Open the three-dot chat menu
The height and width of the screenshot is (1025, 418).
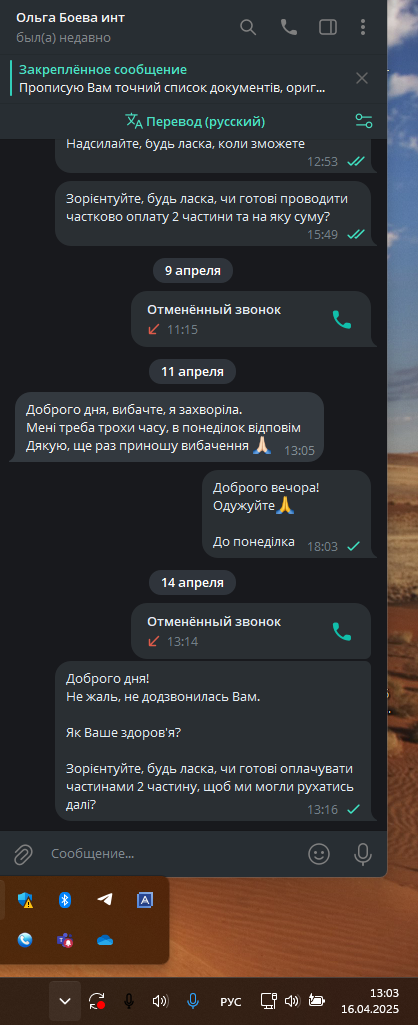[363, 27]
